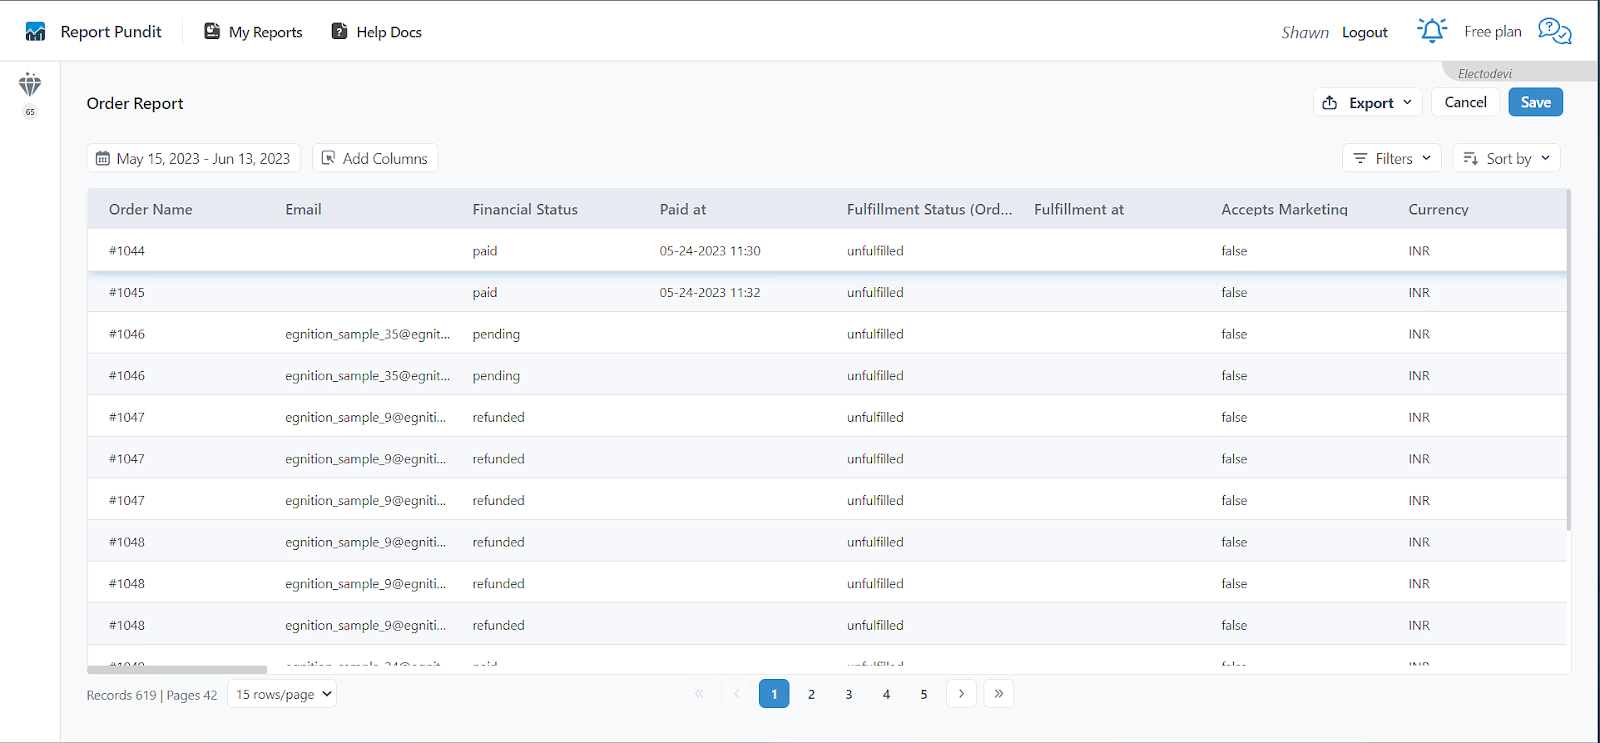Open the May 15 - Jun 13 date range picker
Viewport: 1600px width, 743px height.
194,158
